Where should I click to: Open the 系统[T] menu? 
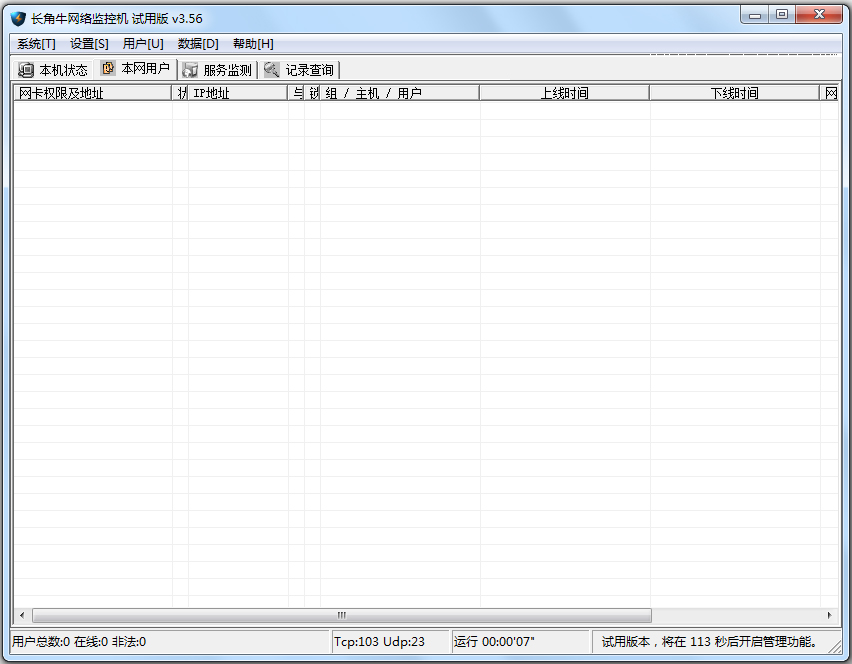[36, 44]
